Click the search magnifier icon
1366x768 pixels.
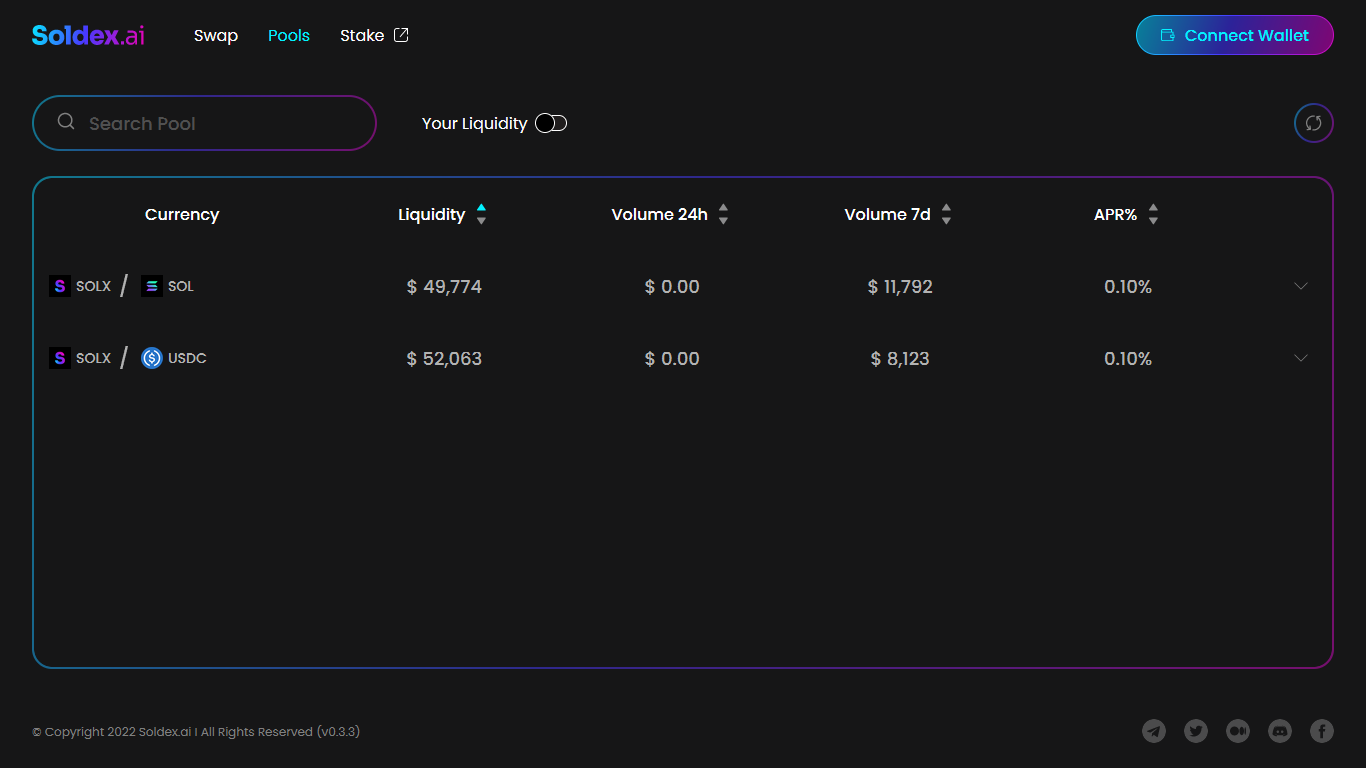66,121
